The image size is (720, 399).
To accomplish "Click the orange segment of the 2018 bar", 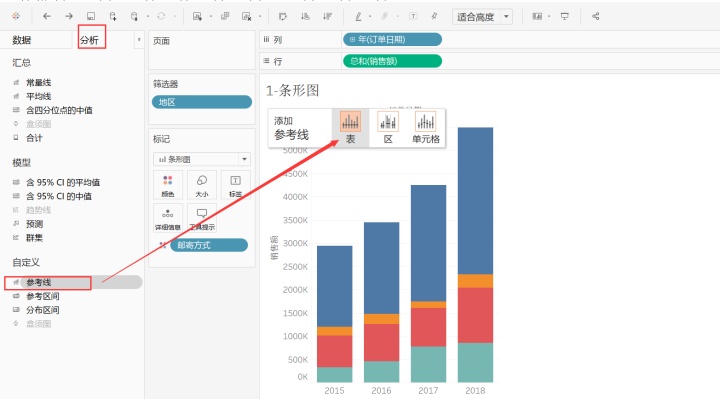I will 475,281.
